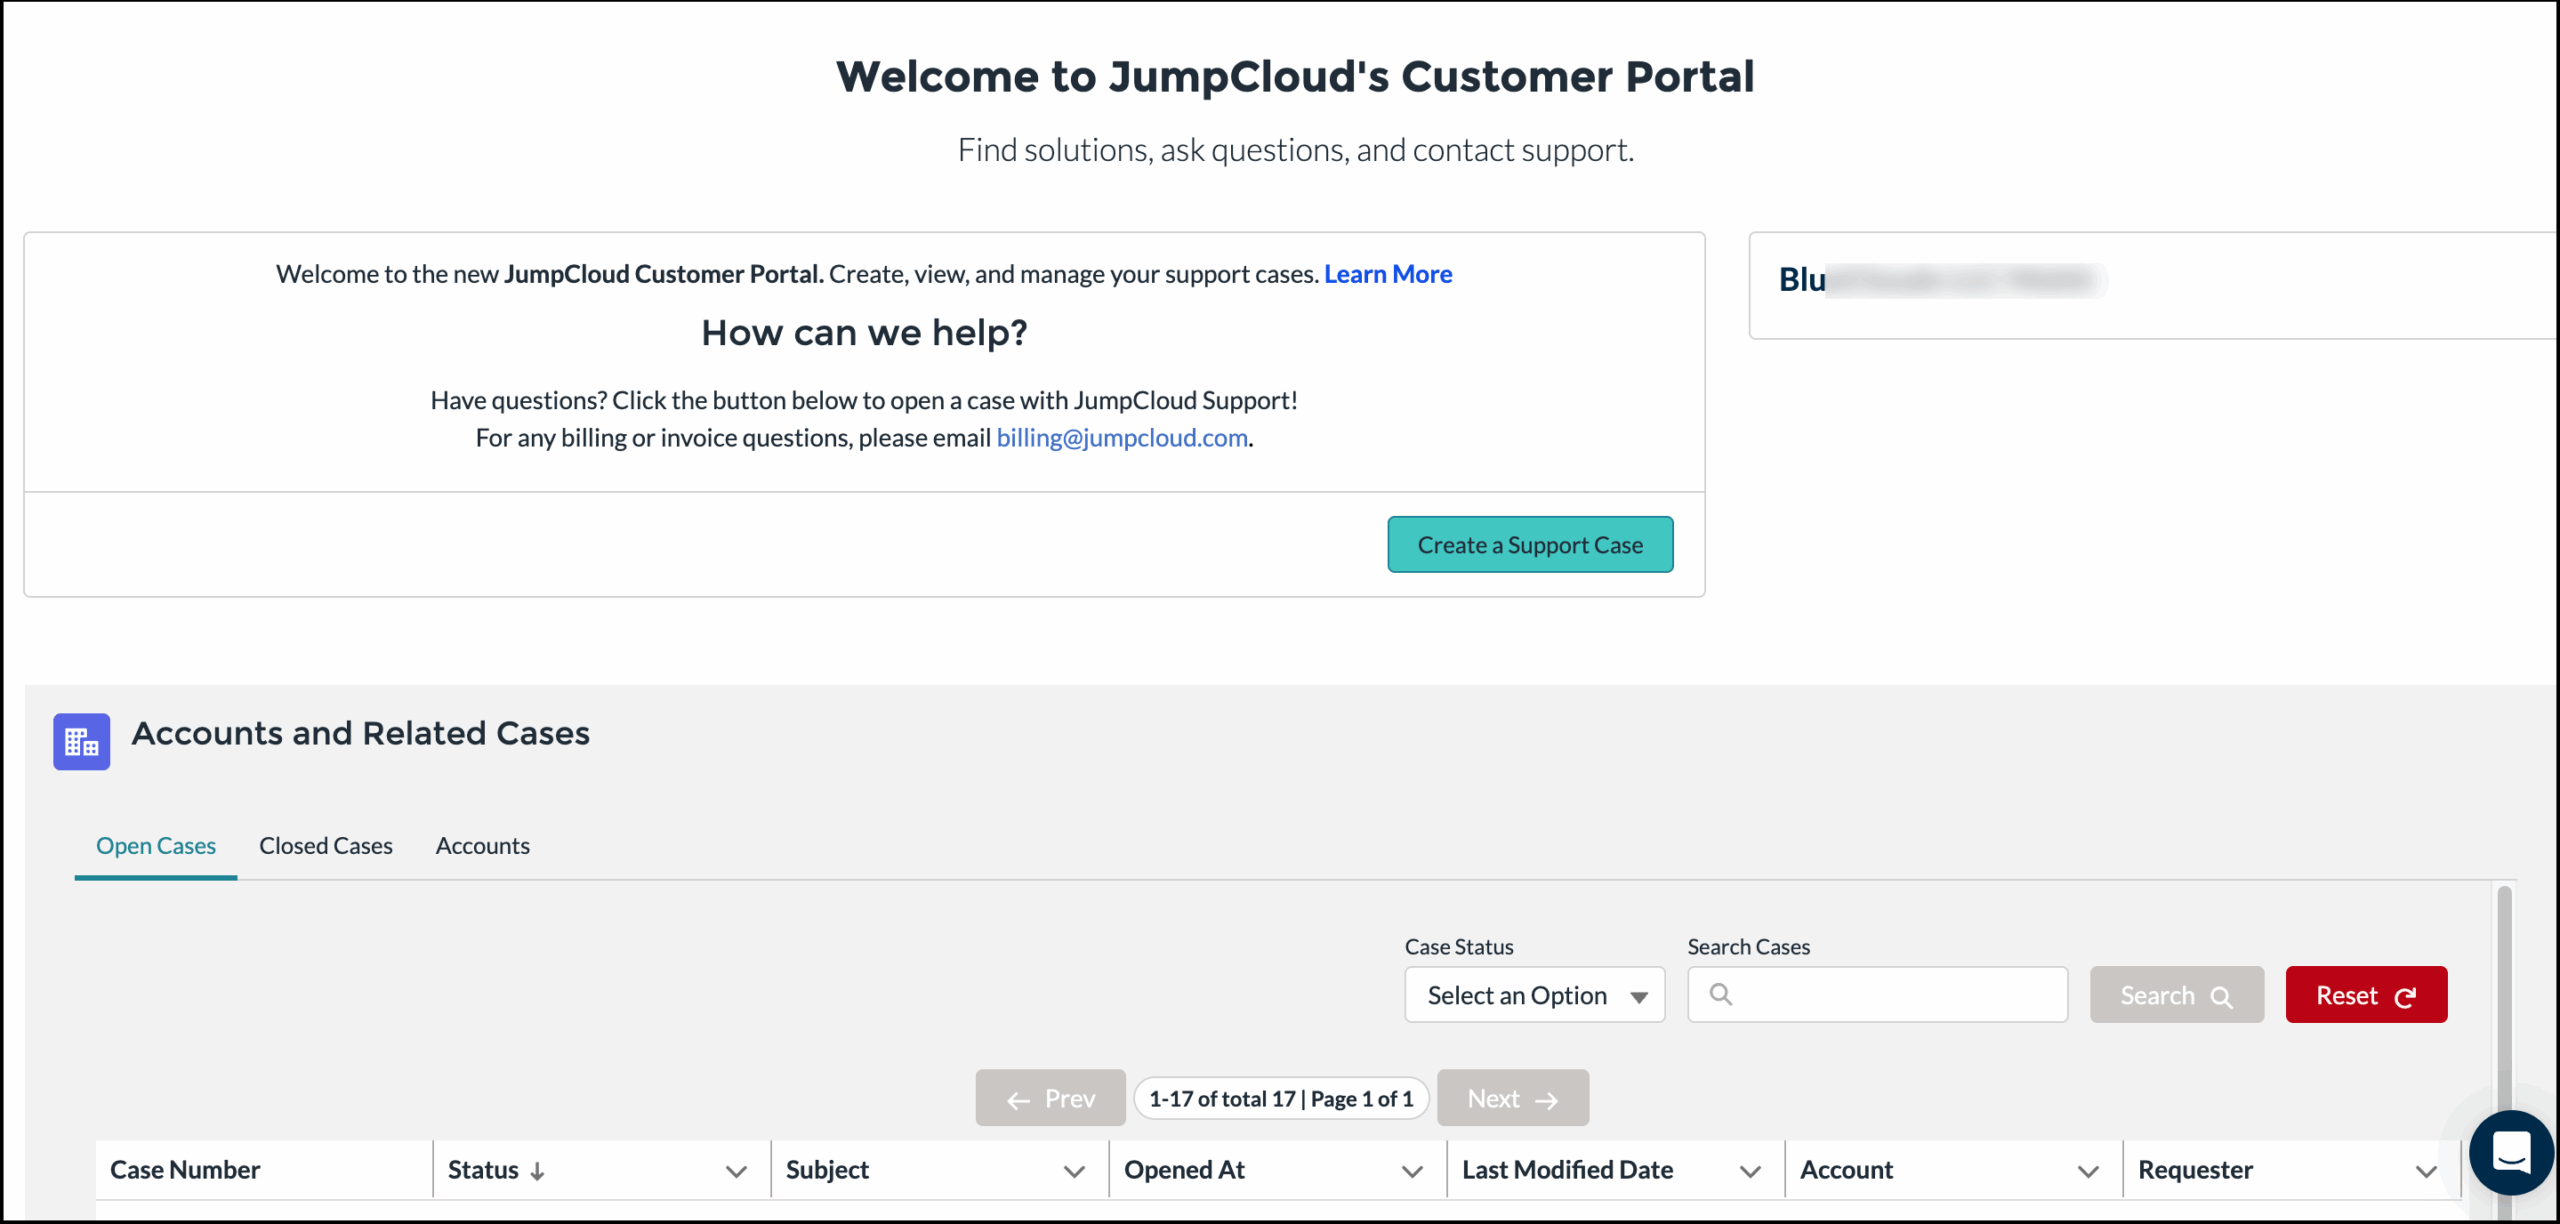
Task: Click the Accounts and Related Cases building icon
Action: pos(81,741)
